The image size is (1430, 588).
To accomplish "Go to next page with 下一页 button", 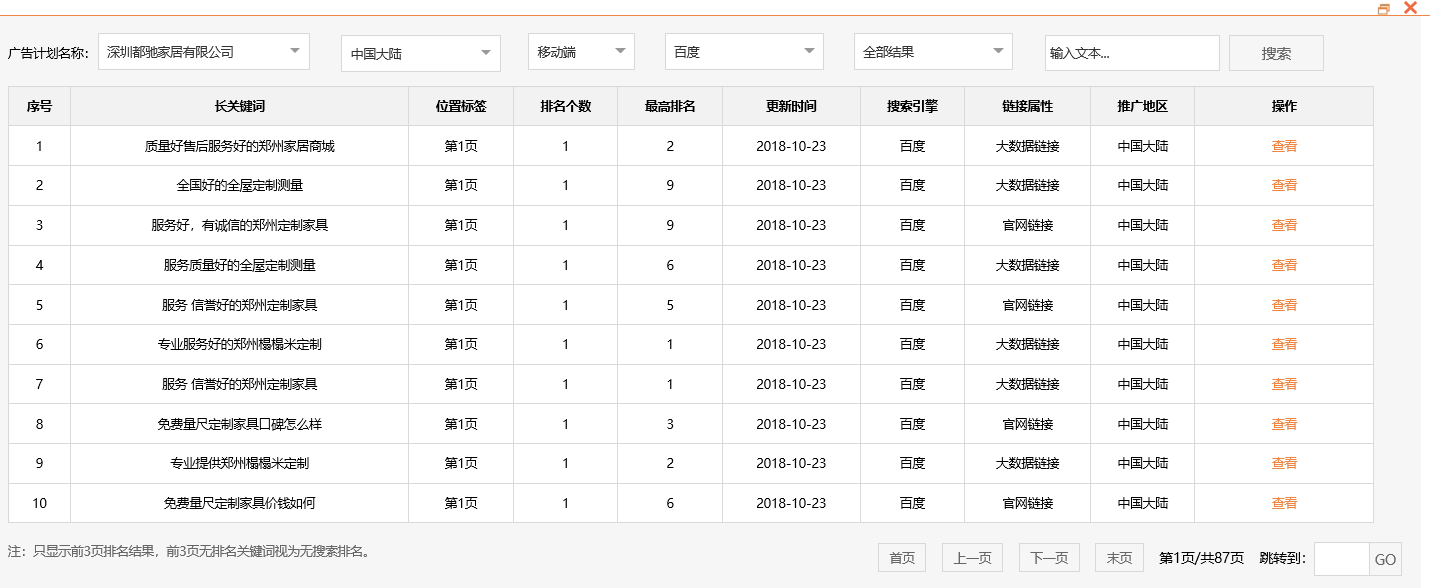I will (x=1046, y=558).
